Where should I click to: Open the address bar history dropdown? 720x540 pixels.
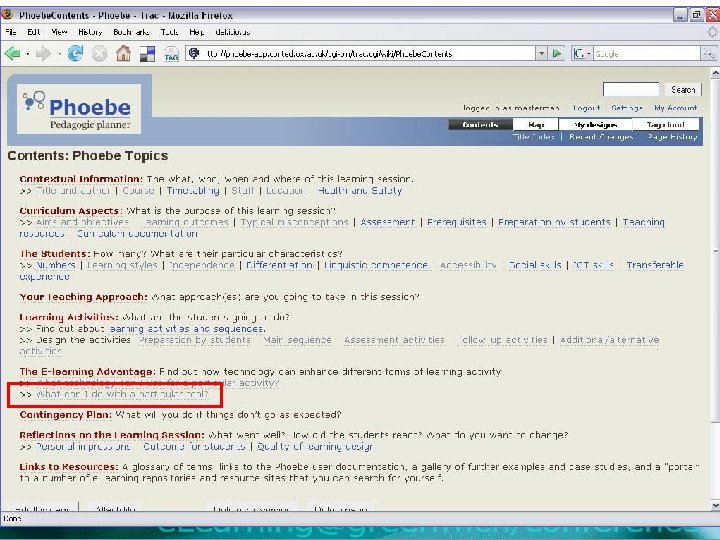tap(541, 53)
